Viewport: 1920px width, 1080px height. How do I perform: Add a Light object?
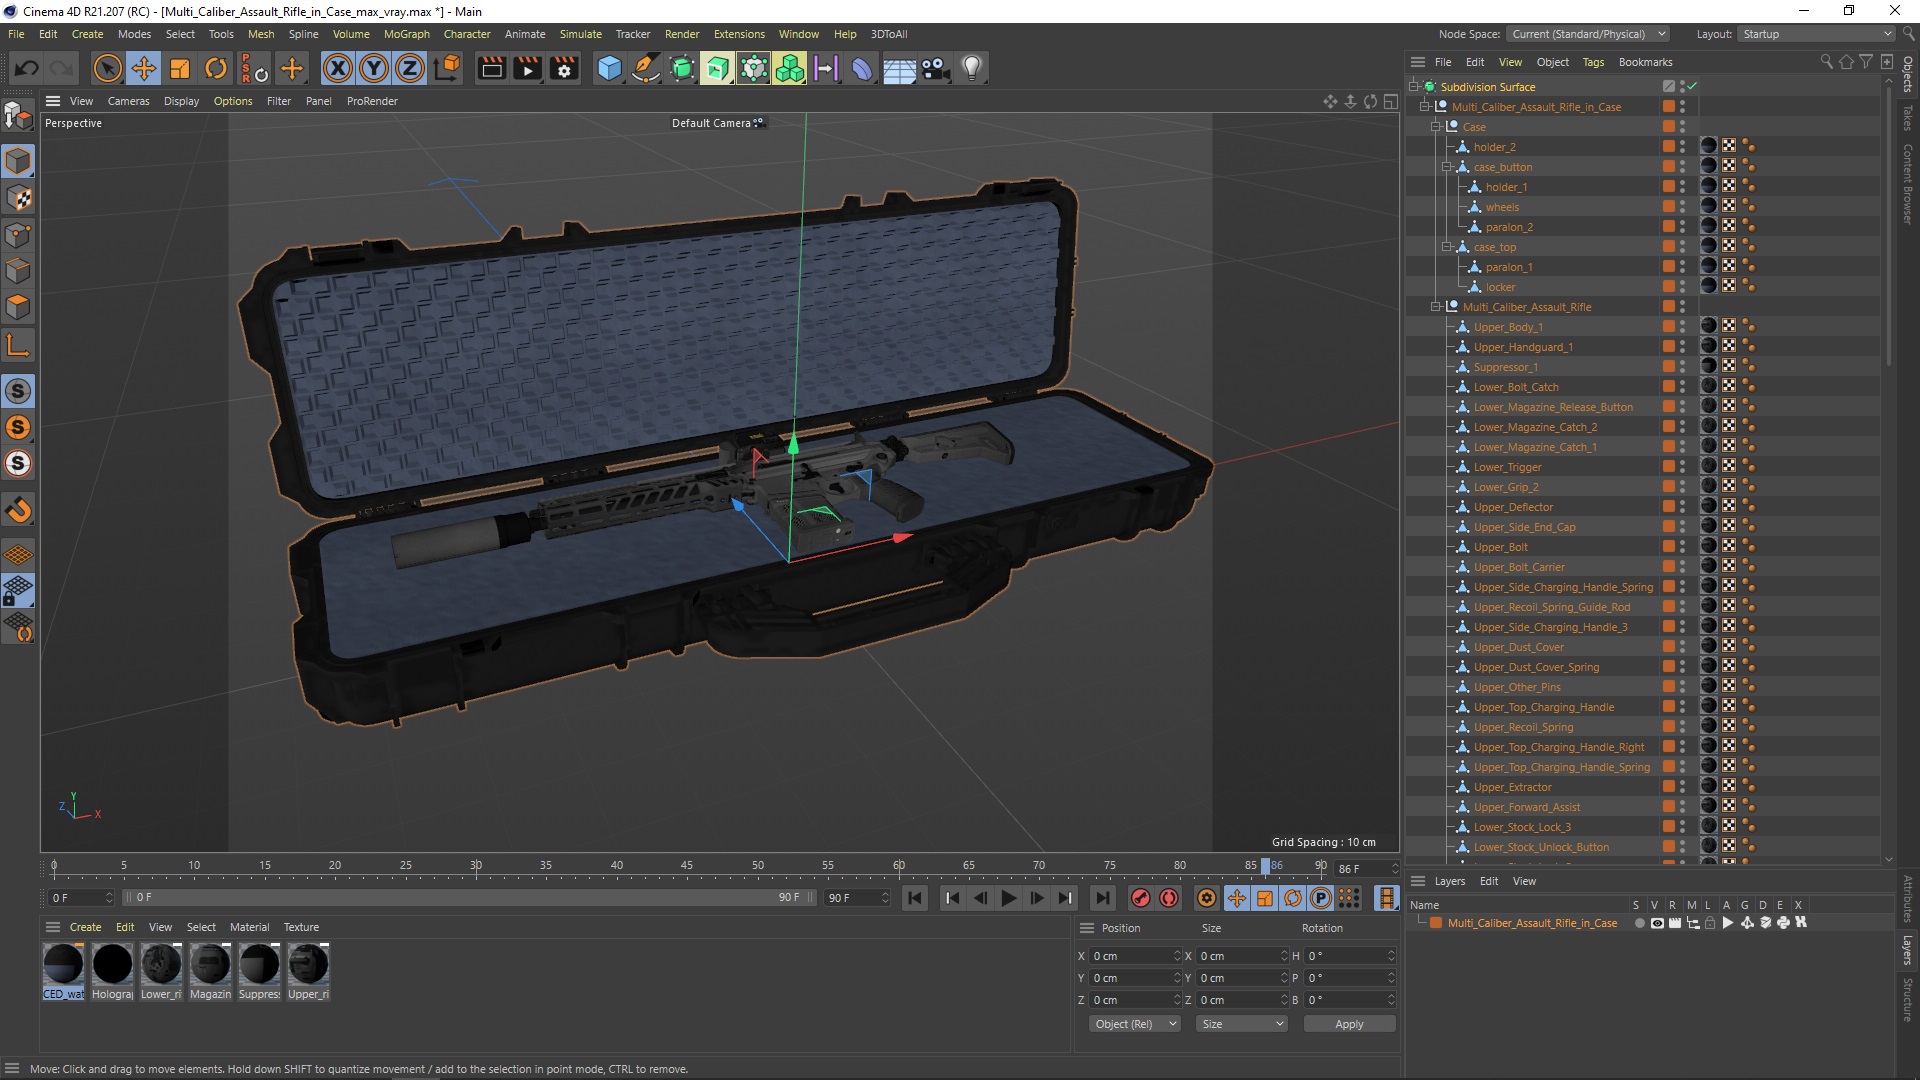[971, 68]
